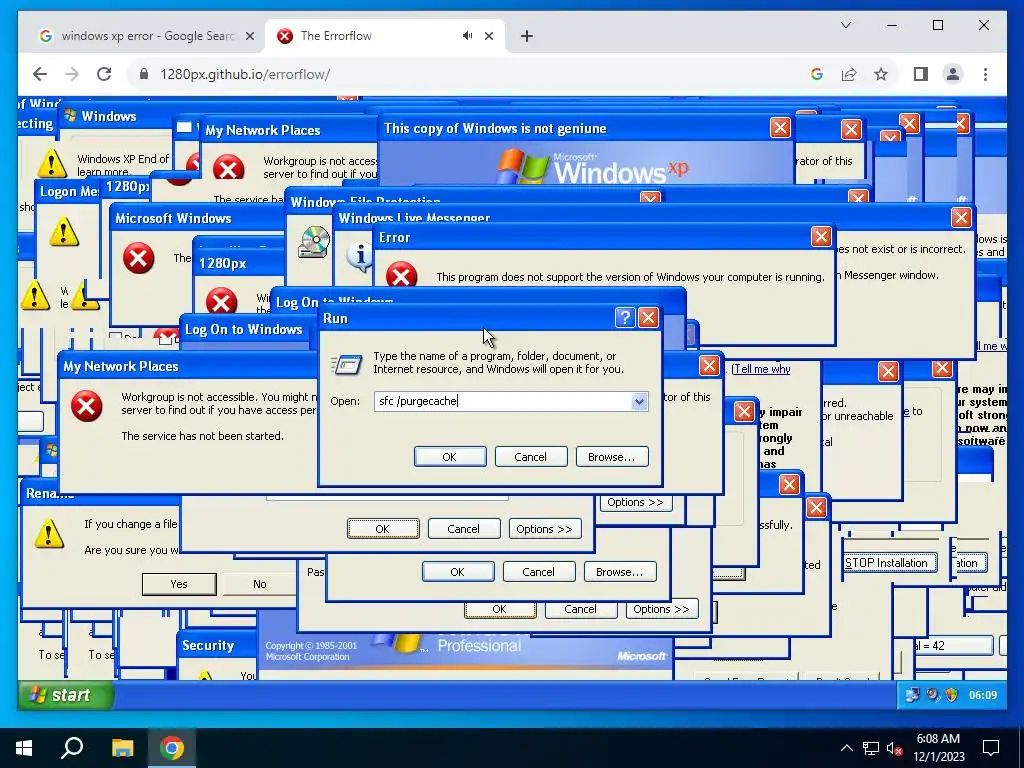Click the XP tray clock 06:09
This screenshot has height=768, width=1024.
[983, 695]
